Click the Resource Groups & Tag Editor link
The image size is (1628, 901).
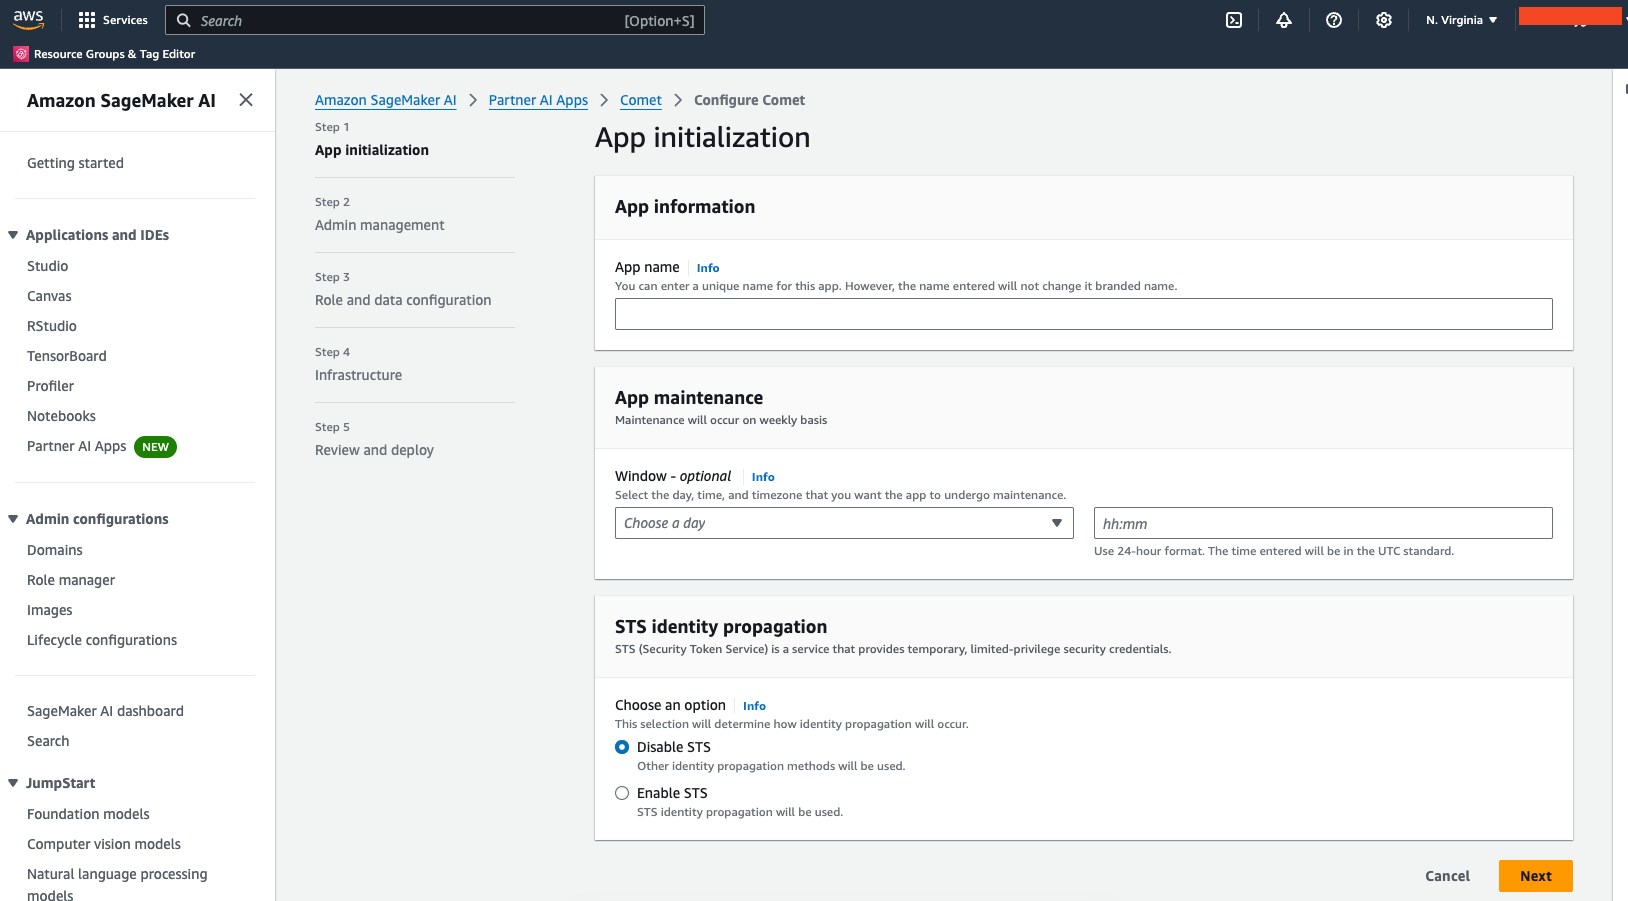click(114, 54)
